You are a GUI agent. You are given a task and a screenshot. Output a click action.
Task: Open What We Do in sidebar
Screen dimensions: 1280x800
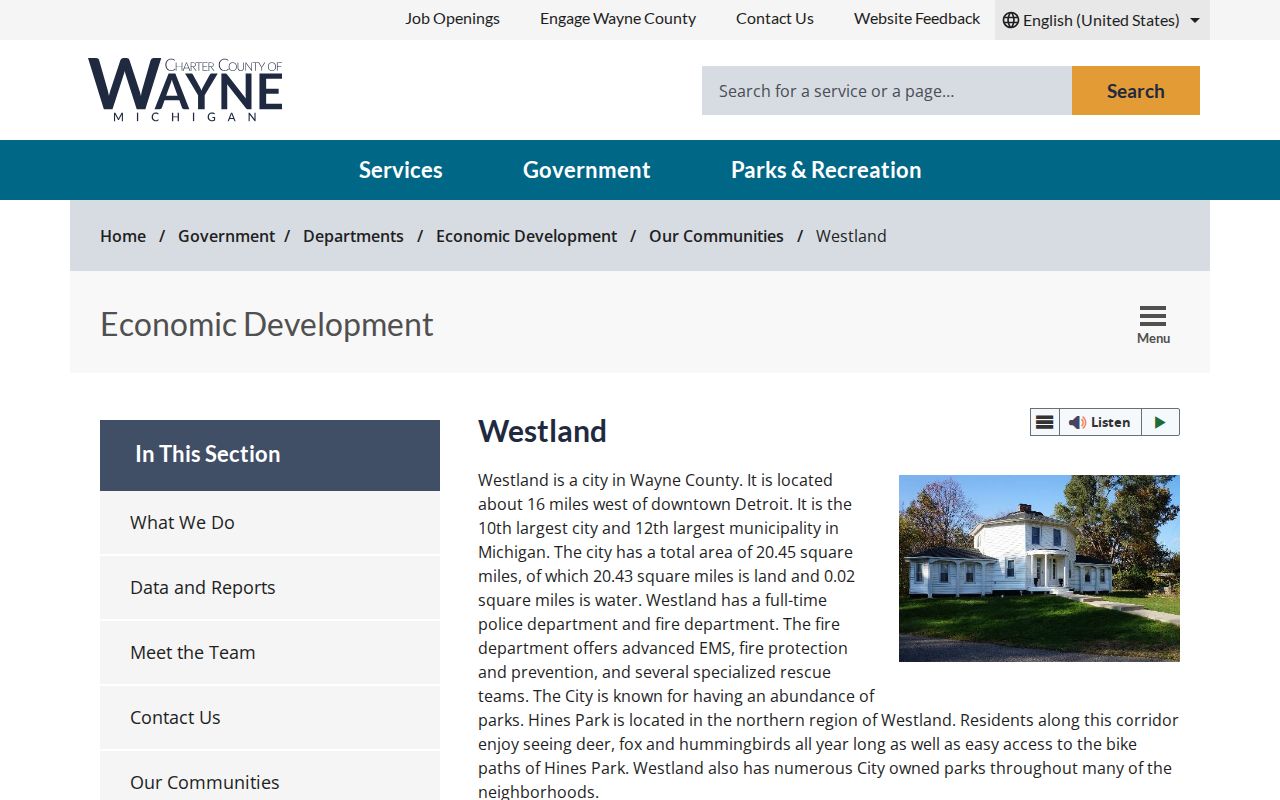(270, 523)
